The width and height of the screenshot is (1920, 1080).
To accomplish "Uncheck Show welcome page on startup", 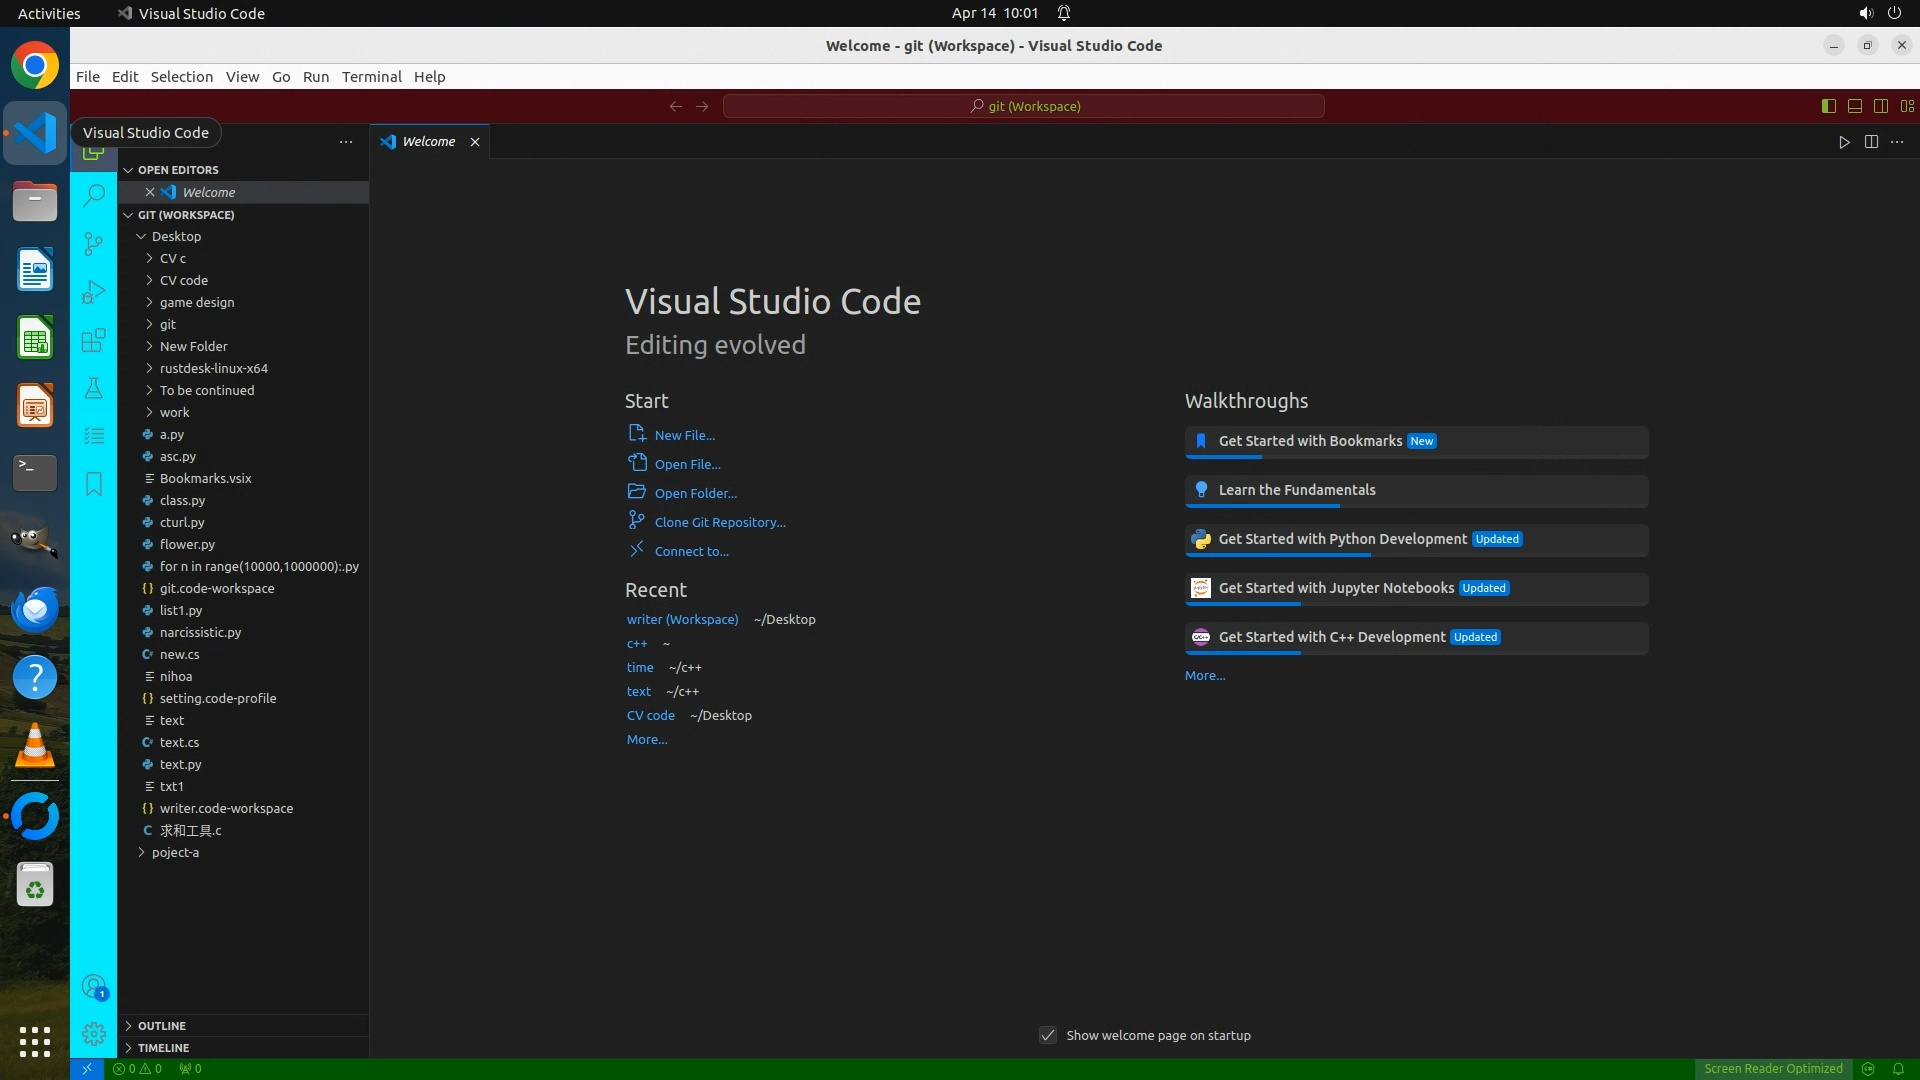I will click(1048, 1035).
